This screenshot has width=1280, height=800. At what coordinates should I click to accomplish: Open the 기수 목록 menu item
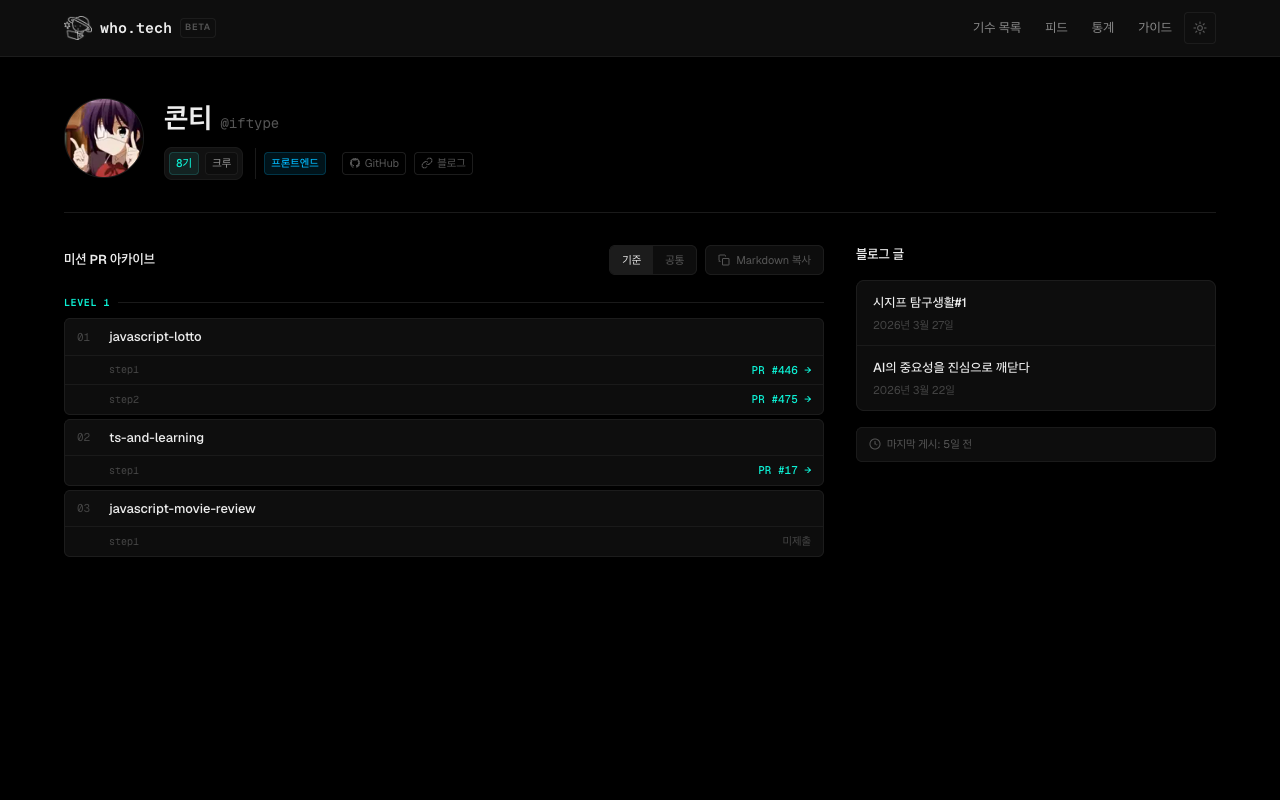coord(996,28)
